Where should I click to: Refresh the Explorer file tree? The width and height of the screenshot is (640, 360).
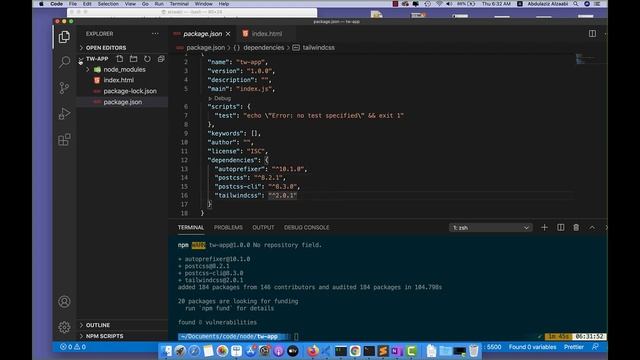point(147,59)
